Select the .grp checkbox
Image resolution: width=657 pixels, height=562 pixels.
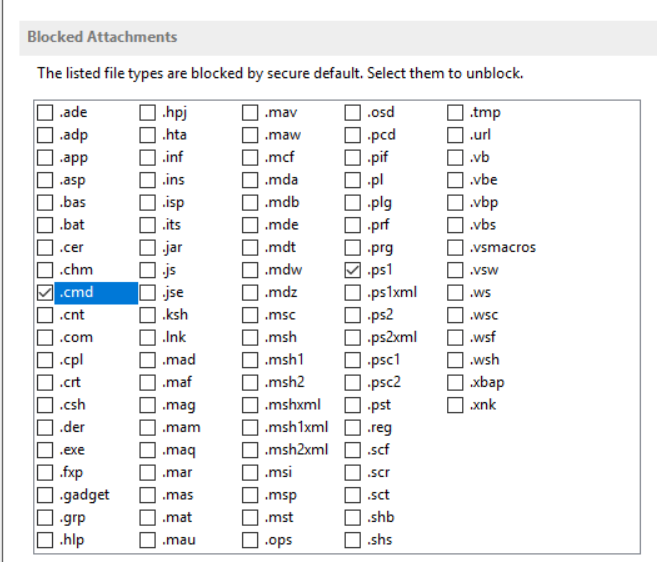pos(45,518)
